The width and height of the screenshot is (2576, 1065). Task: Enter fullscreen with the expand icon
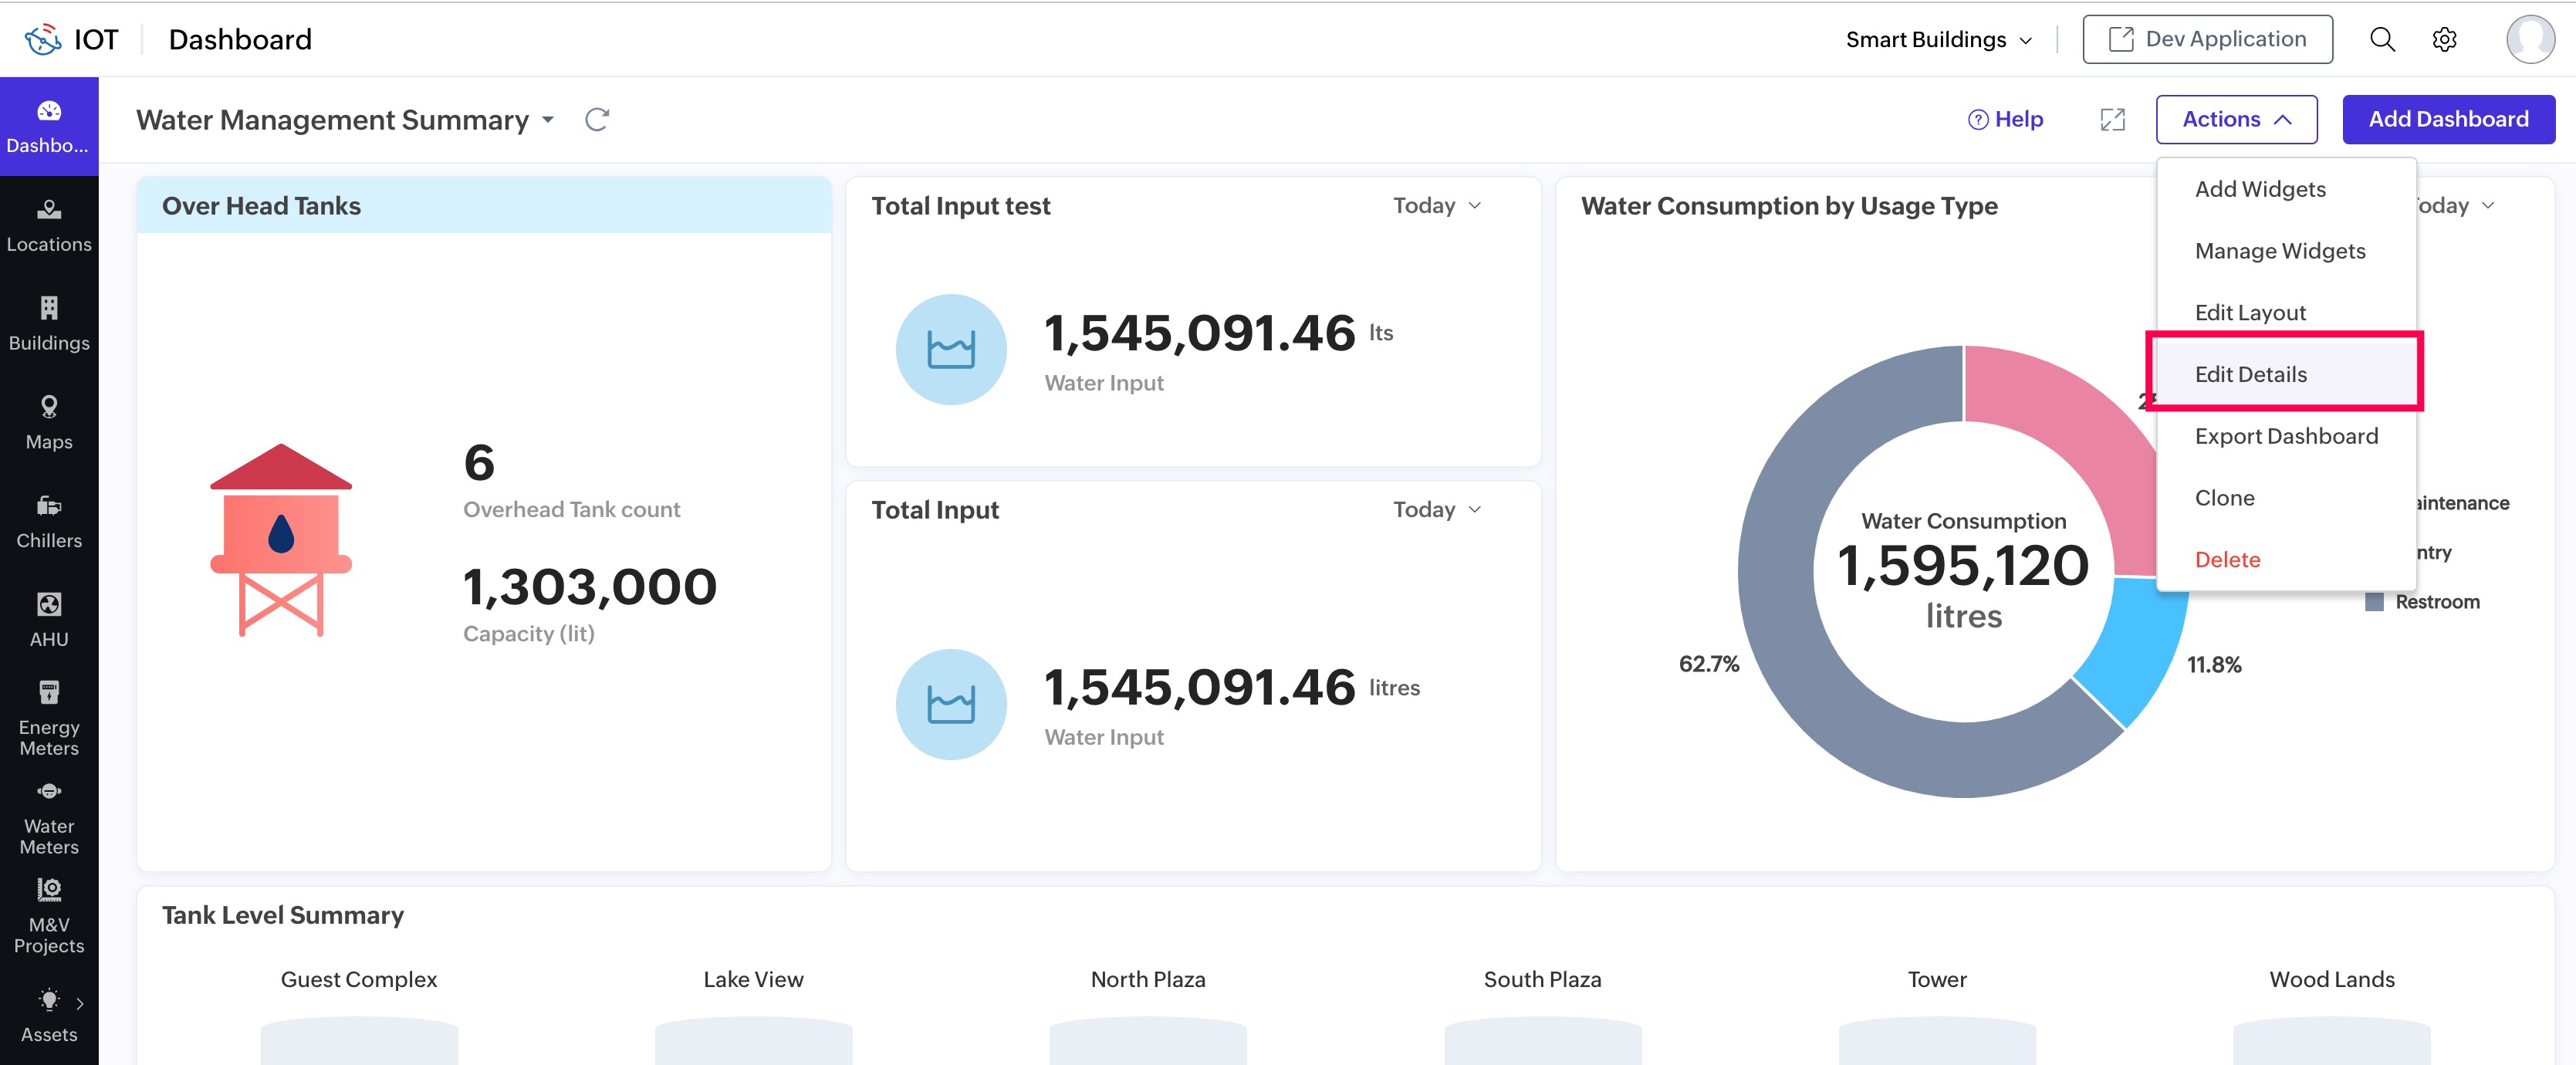tap(2112, 120)
